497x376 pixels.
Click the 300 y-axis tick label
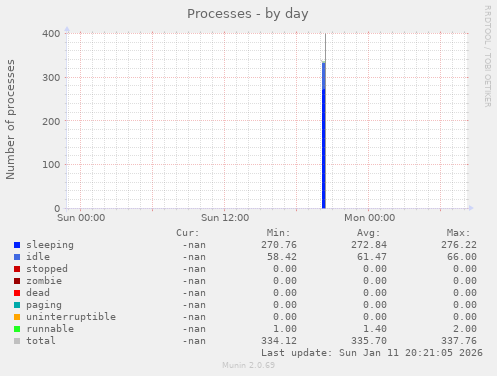tap(51, 78)
